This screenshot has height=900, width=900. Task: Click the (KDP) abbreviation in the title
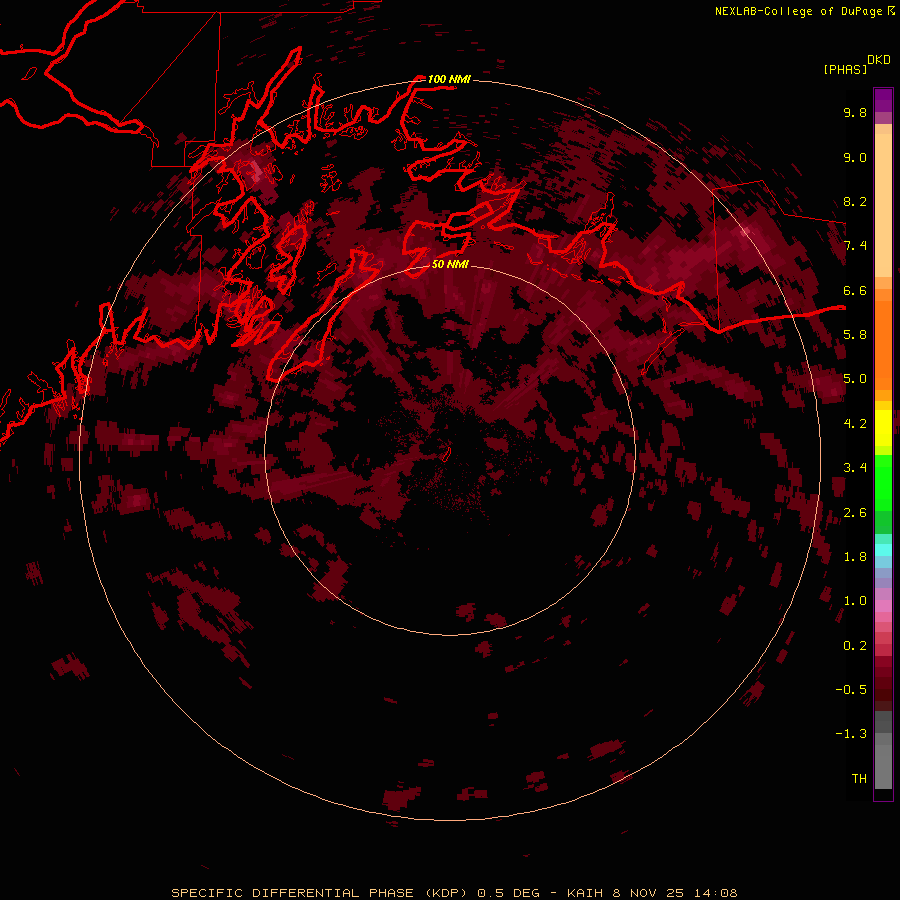pos(447,893)
